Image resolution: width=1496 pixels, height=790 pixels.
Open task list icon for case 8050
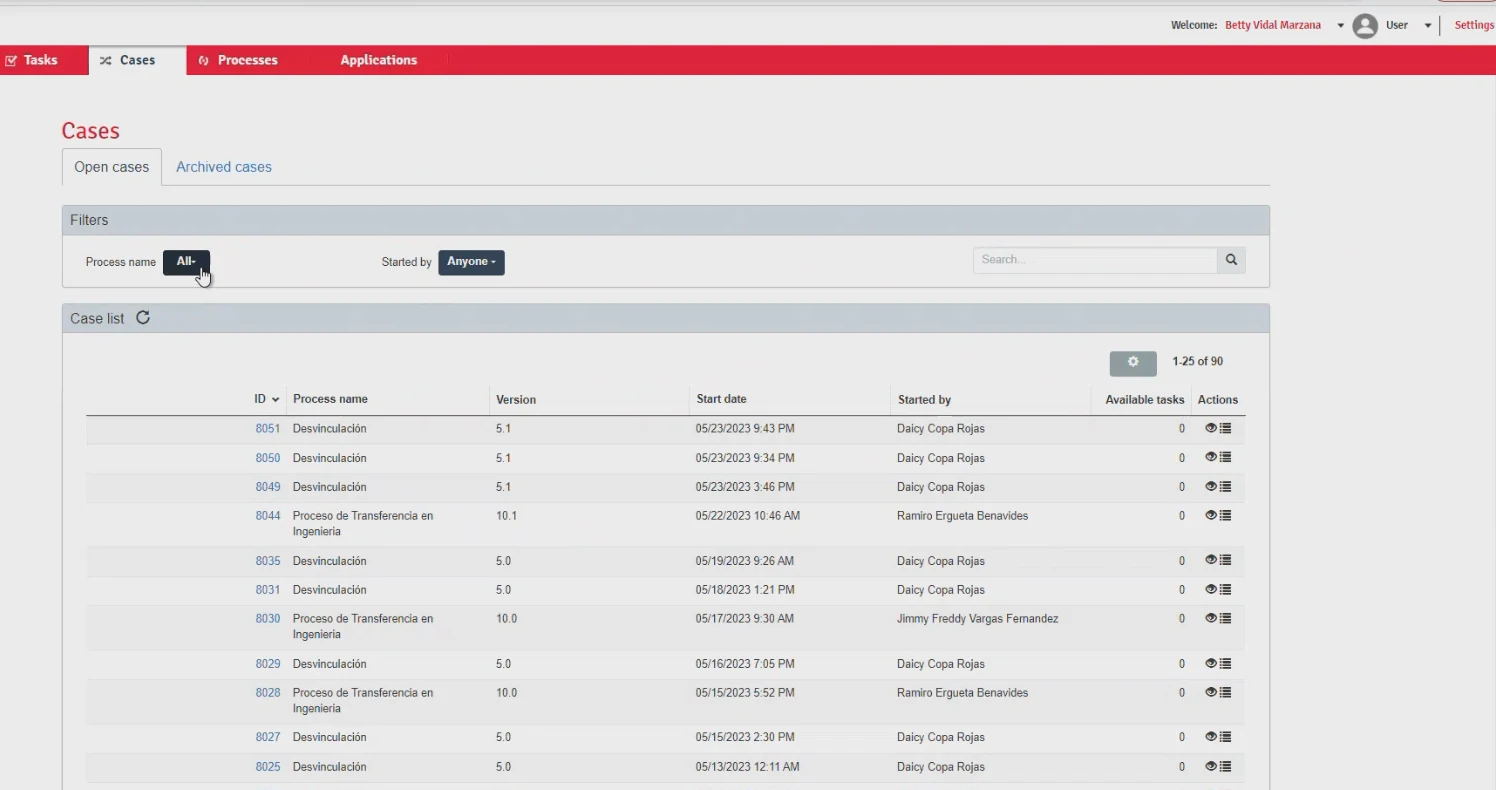click(x=1225, y=457)
